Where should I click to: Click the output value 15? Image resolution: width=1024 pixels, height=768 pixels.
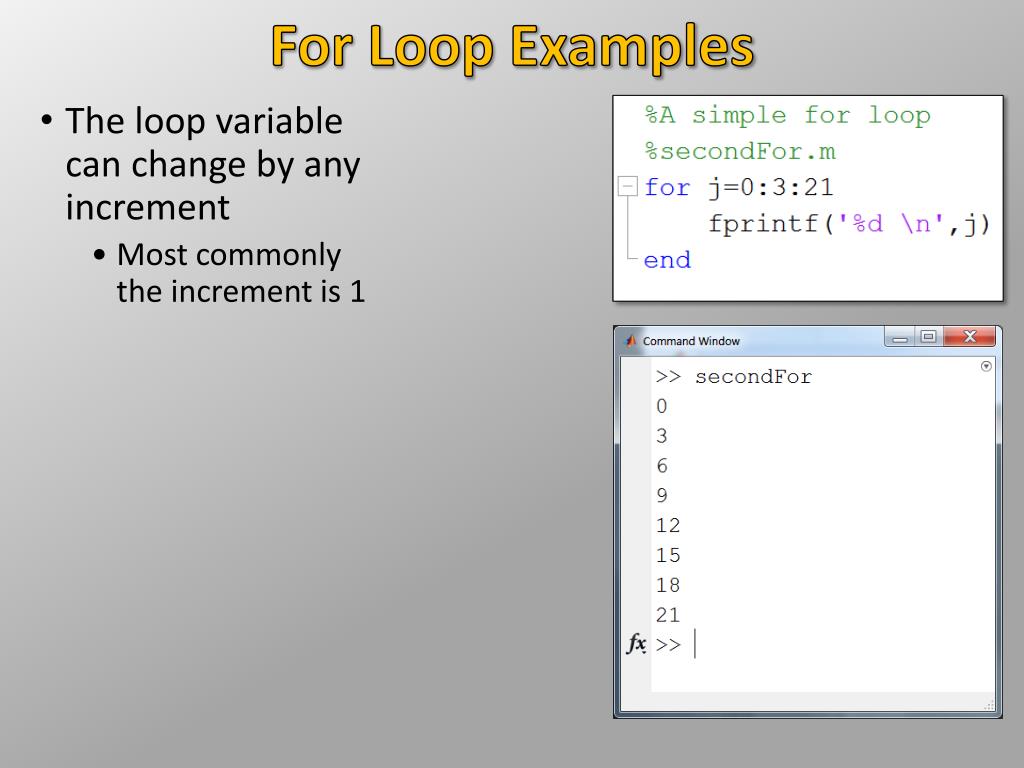point(668,555)
